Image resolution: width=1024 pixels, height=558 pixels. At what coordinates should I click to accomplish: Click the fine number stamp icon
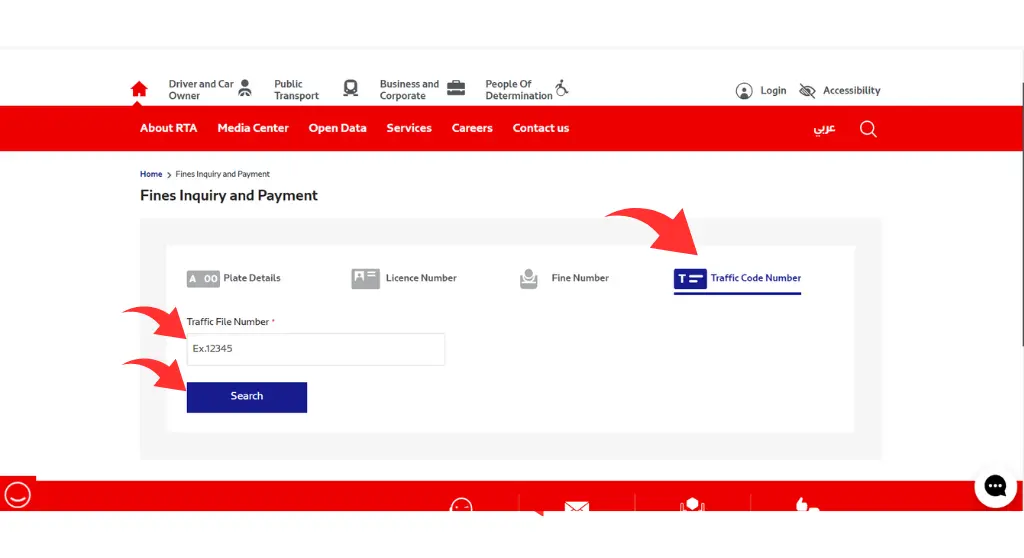point(528,279)
